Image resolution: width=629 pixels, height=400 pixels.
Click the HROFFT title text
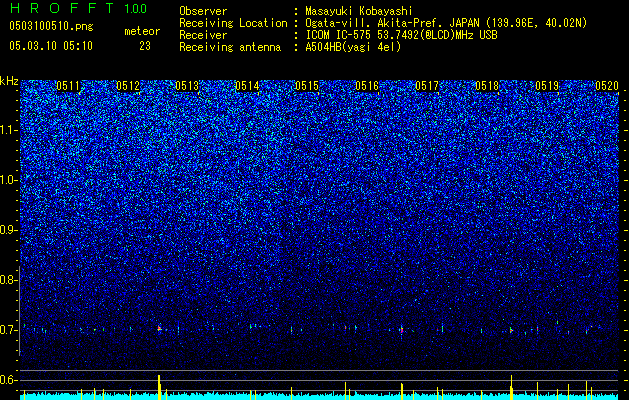click(x=62, y=8)
